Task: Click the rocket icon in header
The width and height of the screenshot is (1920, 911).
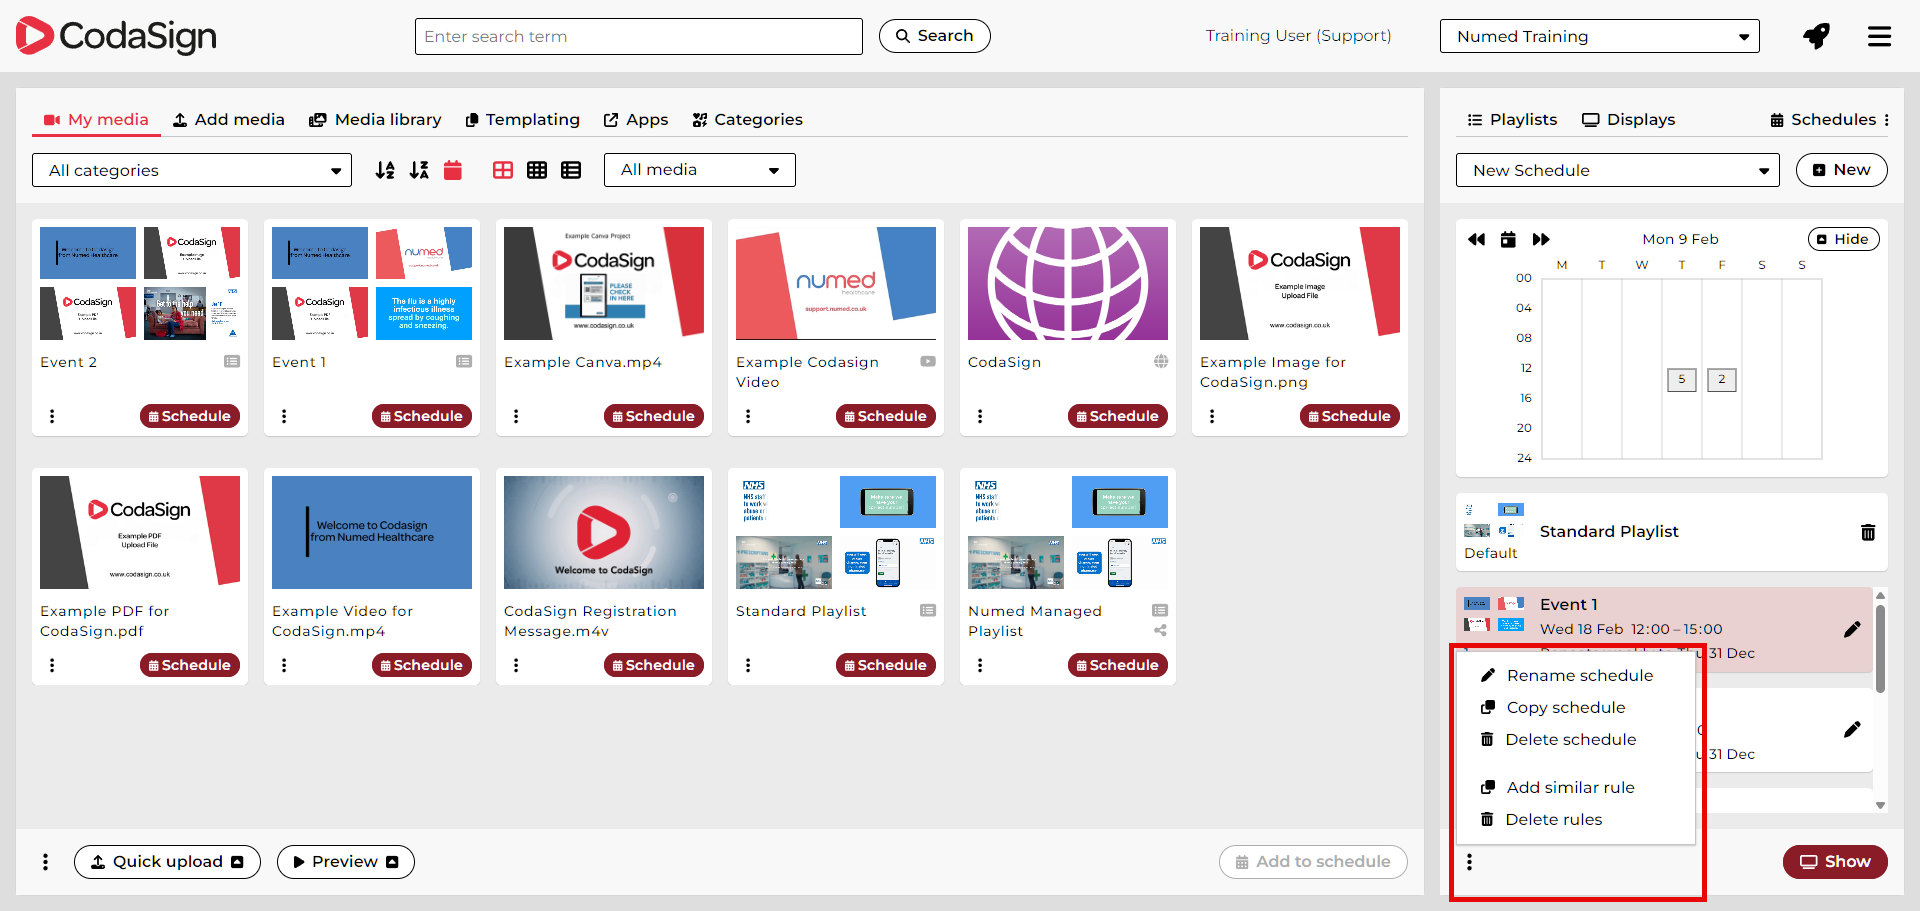Action: pyautogui.click(x=1816, y=37)
